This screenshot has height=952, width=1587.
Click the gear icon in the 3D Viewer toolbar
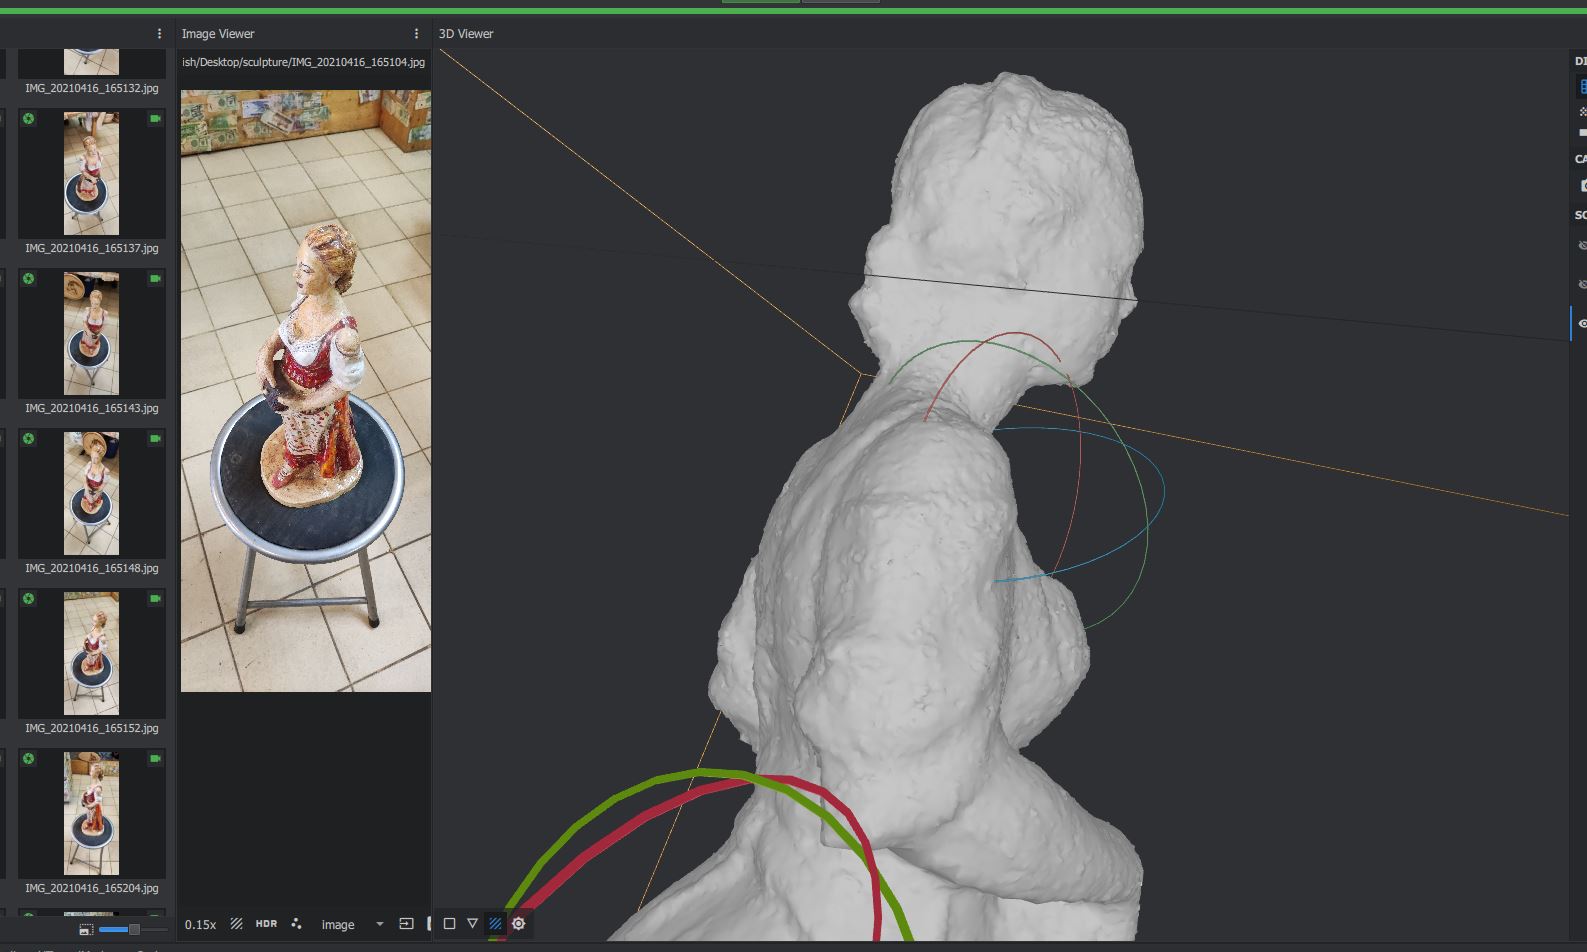(518, 924)
